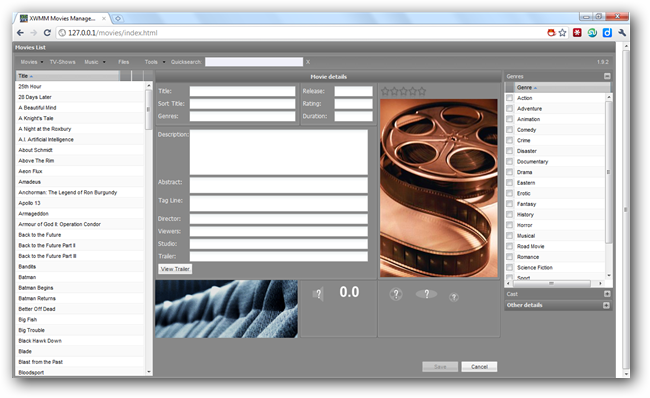Click the first rating star

[385, 91]
